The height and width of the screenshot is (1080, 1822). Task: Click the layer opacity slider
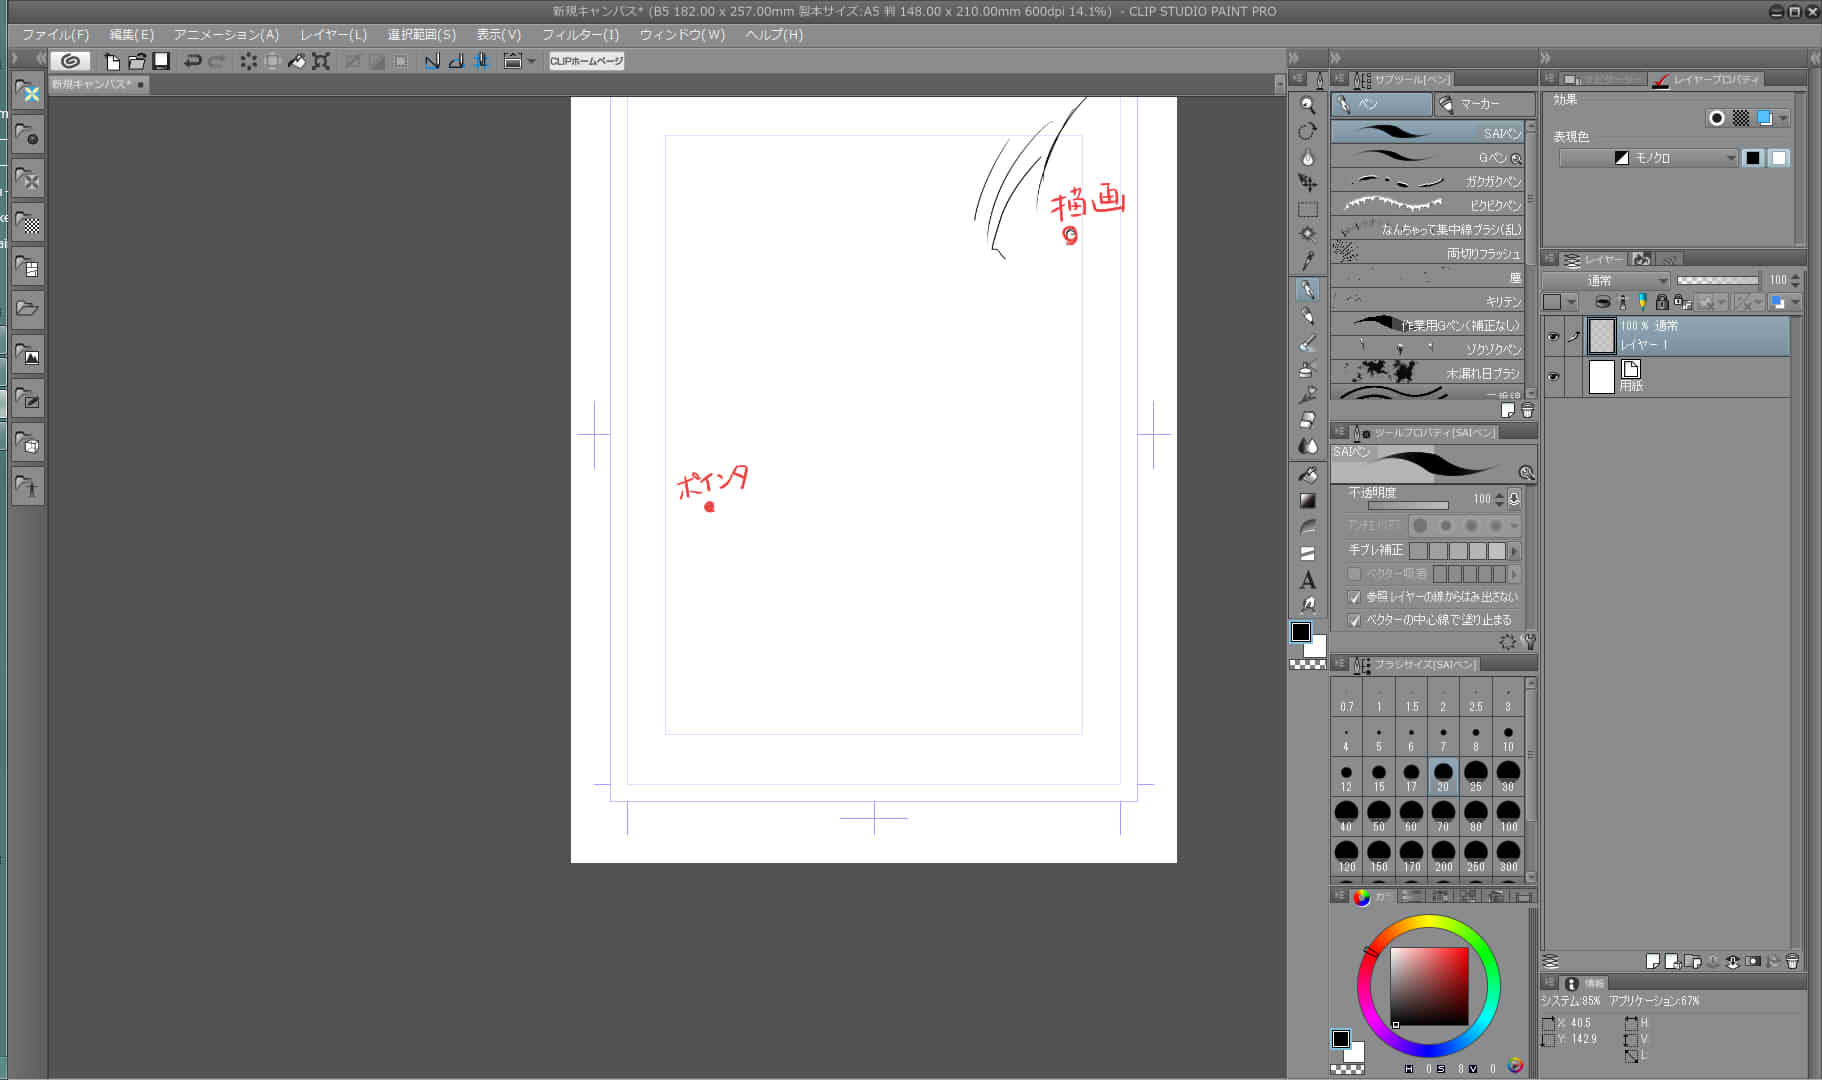pos(1717,280)
